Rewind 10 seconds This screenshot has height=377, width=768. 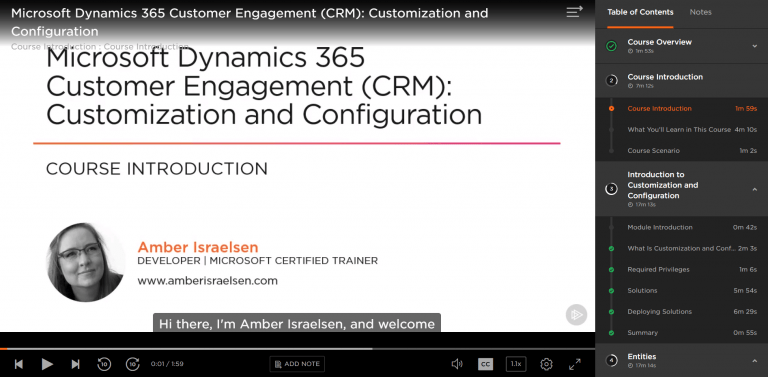coord(104,364)
